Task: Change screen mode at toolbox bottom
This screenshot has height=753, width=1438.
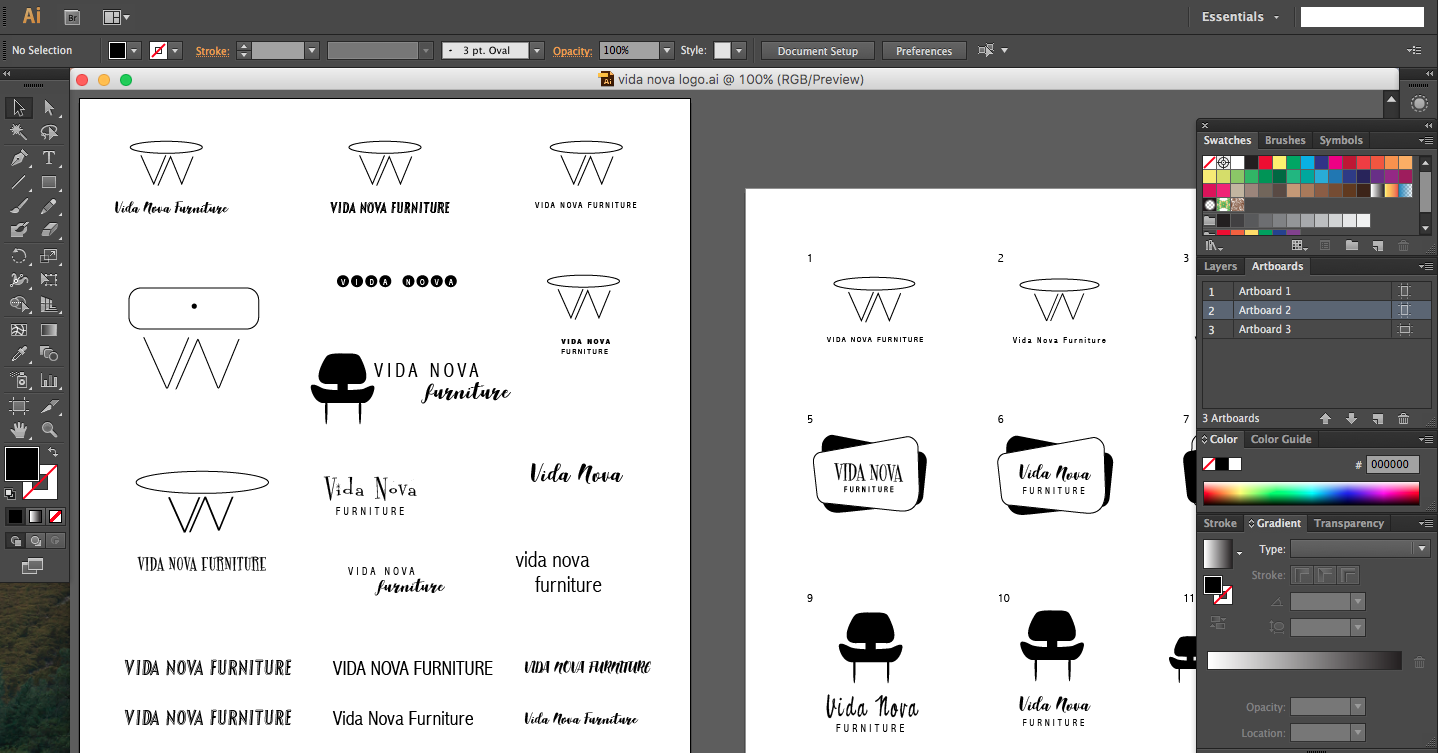Action: (x=32, y=566)
